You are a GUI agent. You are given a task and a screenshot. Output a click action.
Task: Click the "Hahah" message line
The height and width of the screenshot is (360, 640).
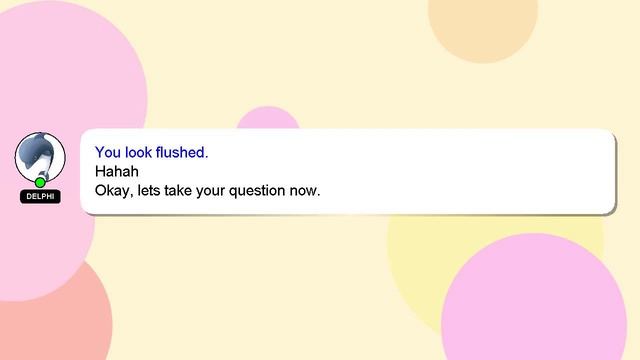(117, 171)
